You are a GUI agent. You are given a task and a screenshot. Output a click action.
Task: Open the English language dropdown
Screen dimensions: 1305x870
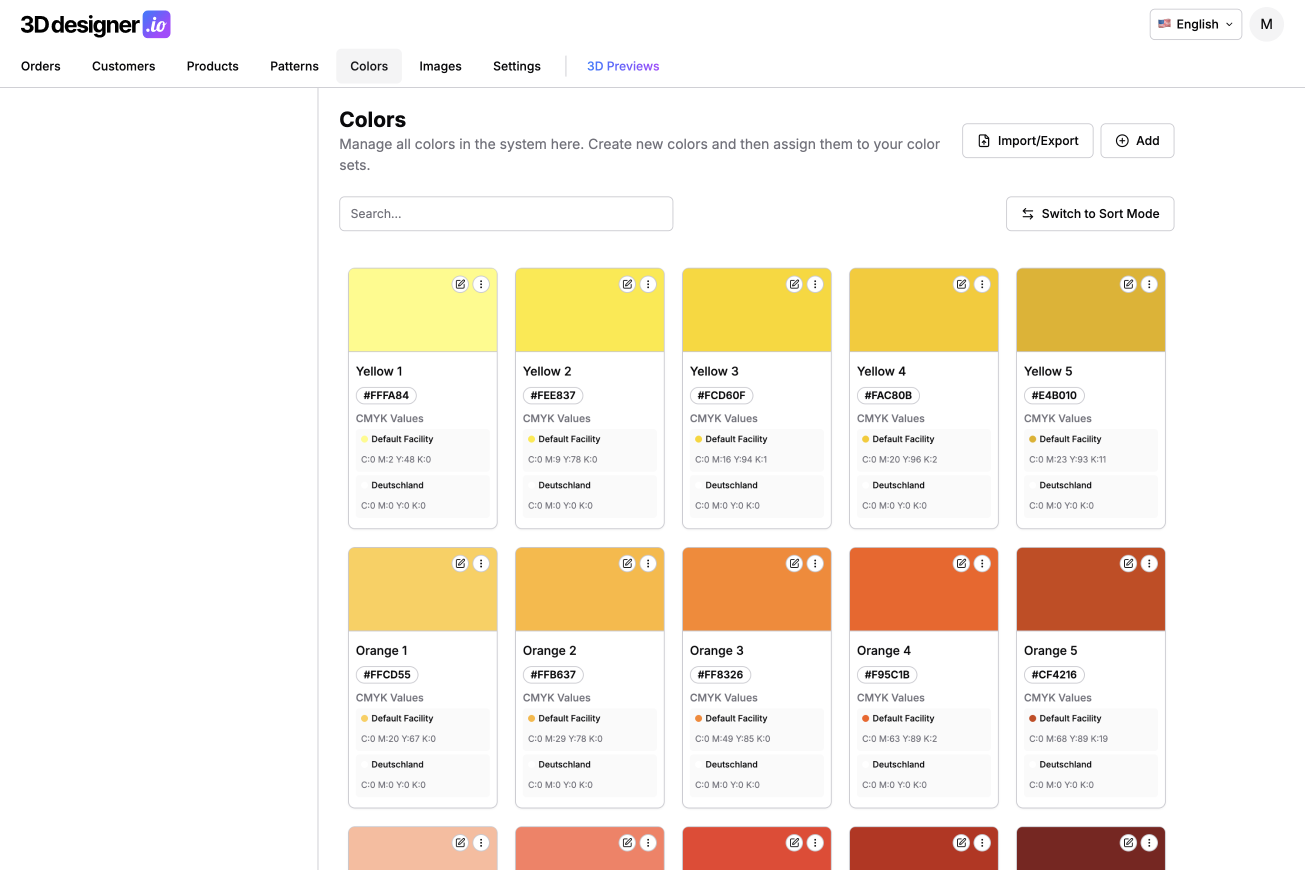pyautogui.click(x=1195, y=24)
